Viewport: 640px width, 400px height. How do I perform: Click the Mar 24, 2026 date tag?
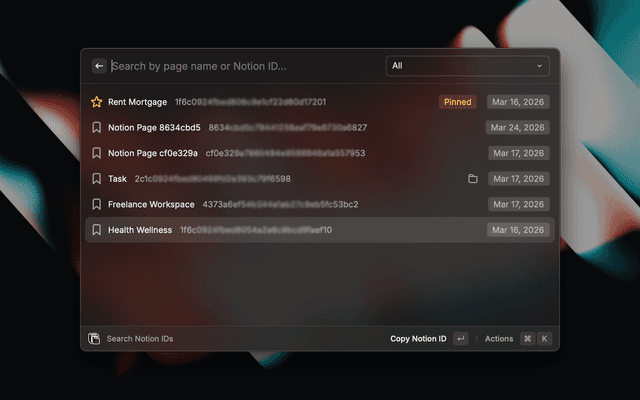[518, 128]
